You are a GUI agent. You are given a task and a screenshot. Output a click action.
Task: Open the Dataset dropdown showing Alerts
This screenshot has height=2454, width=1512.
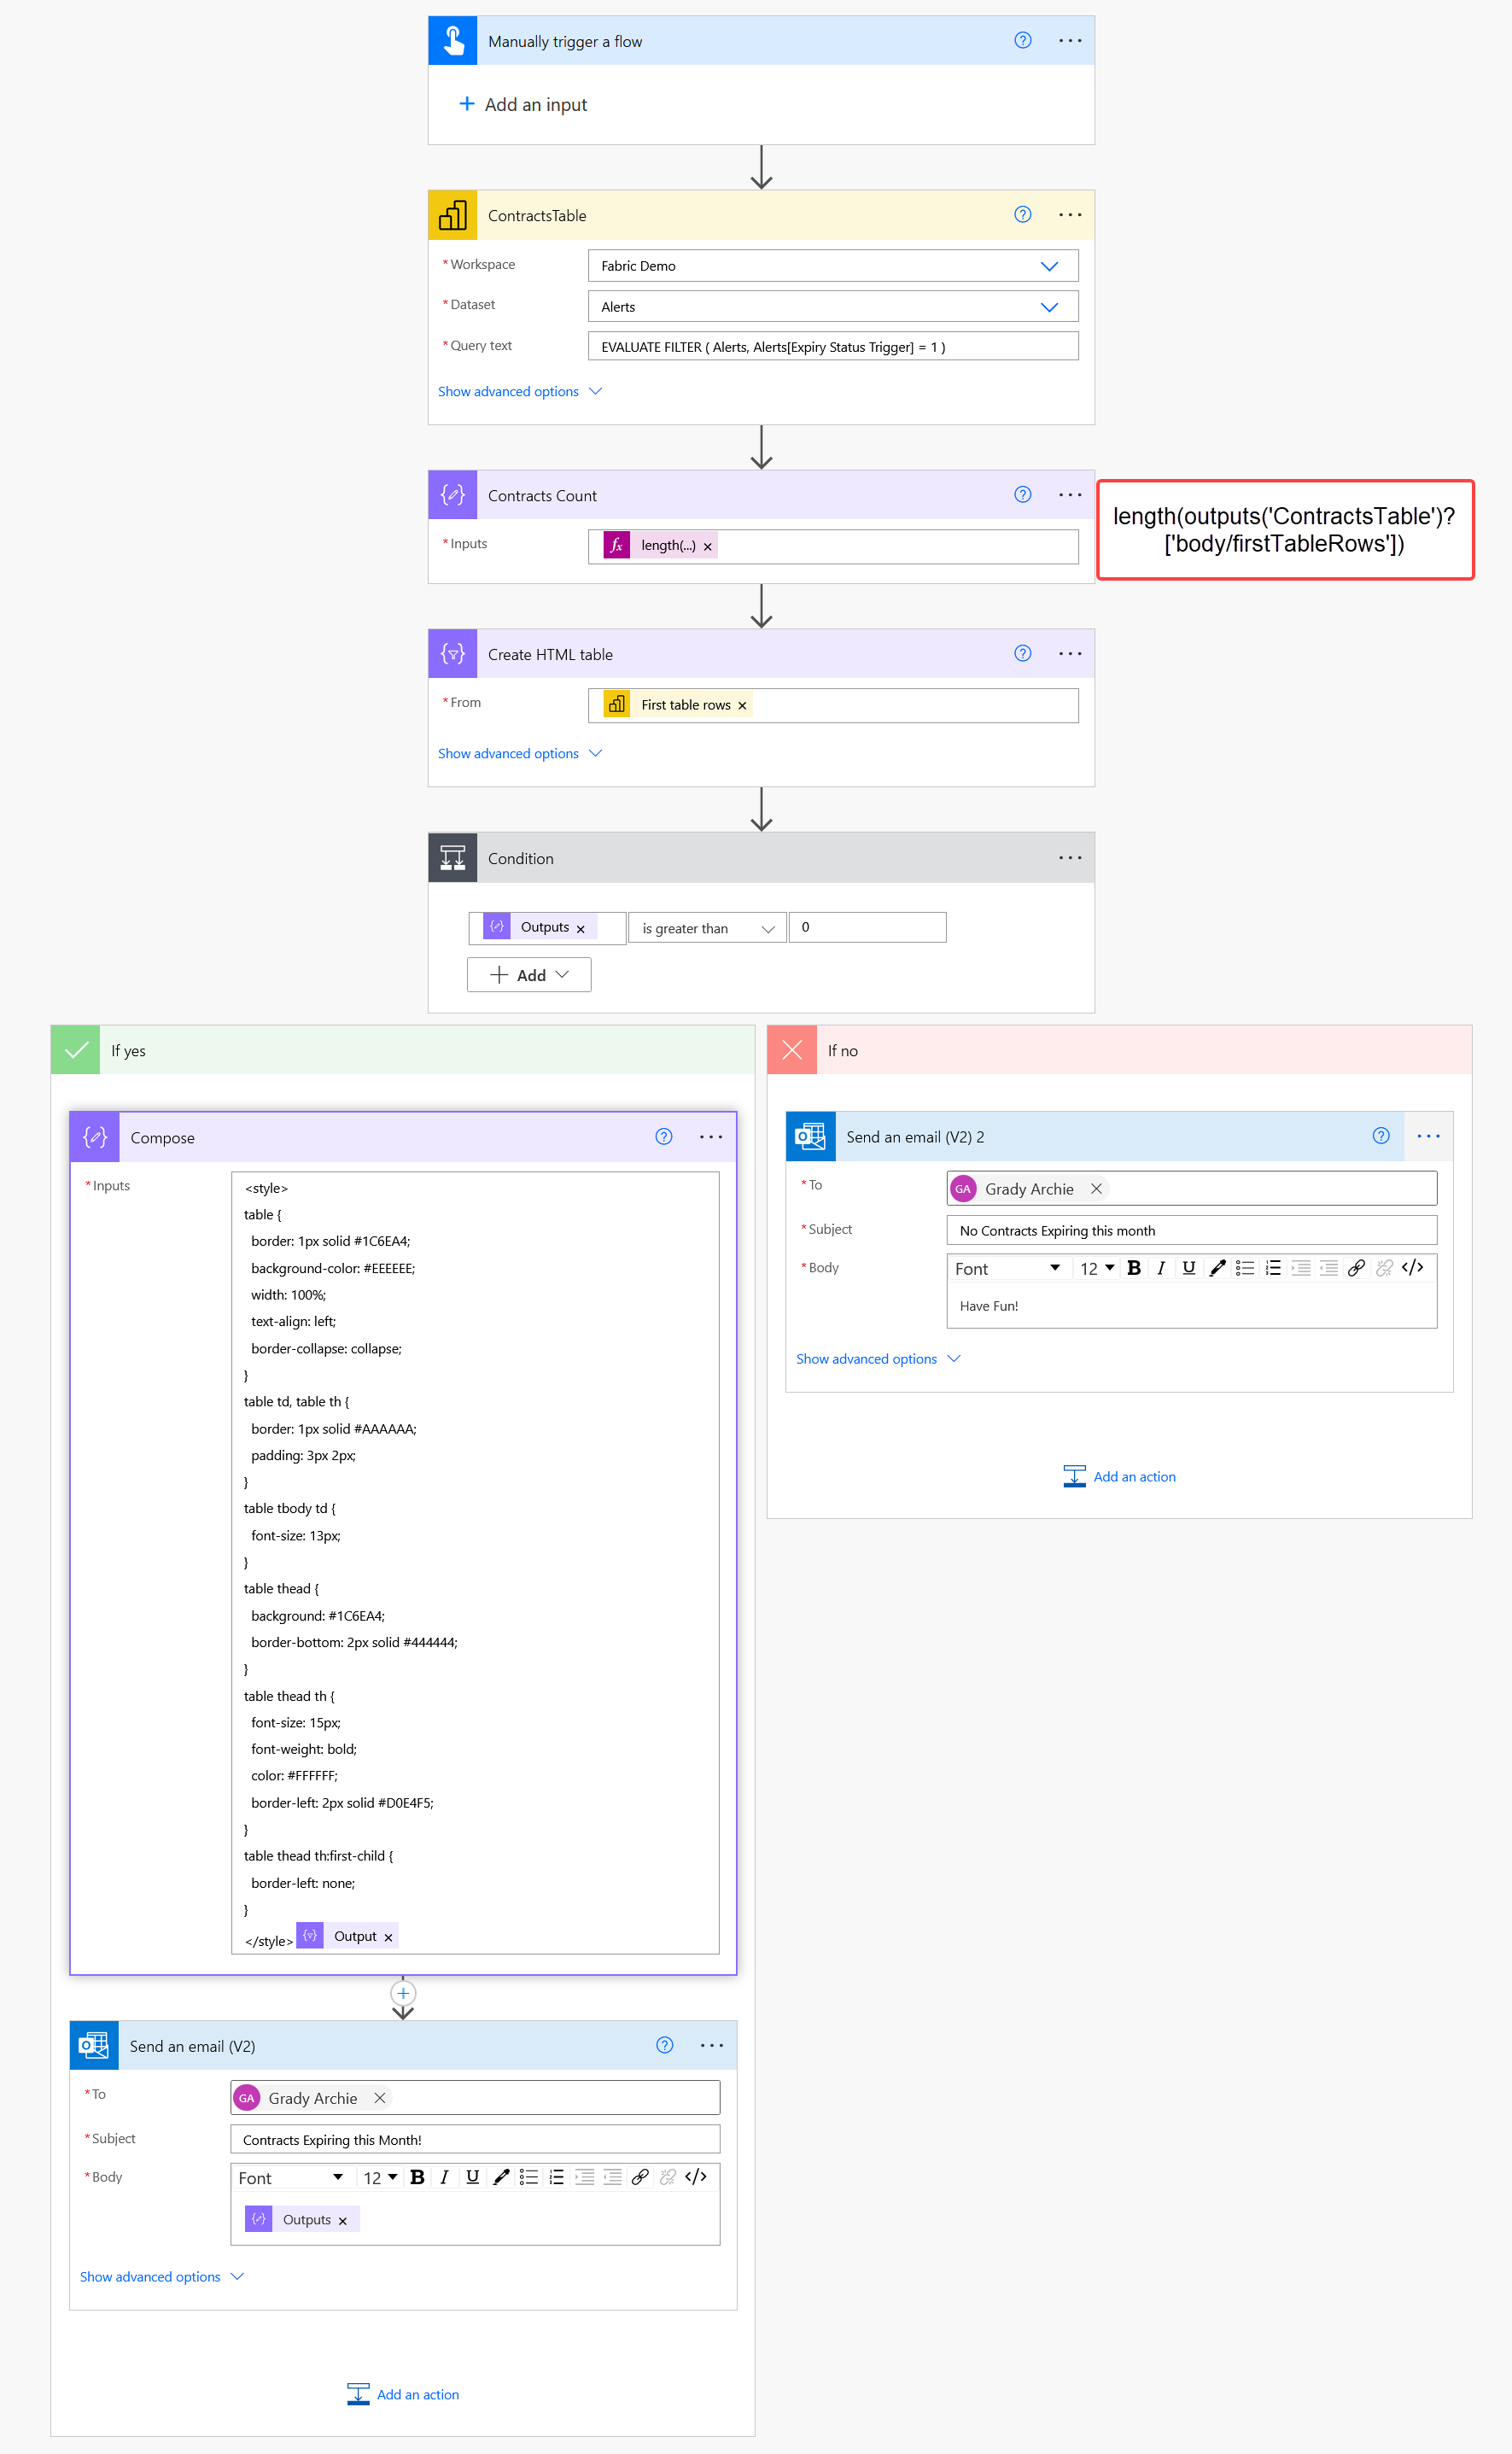[833, 307]
